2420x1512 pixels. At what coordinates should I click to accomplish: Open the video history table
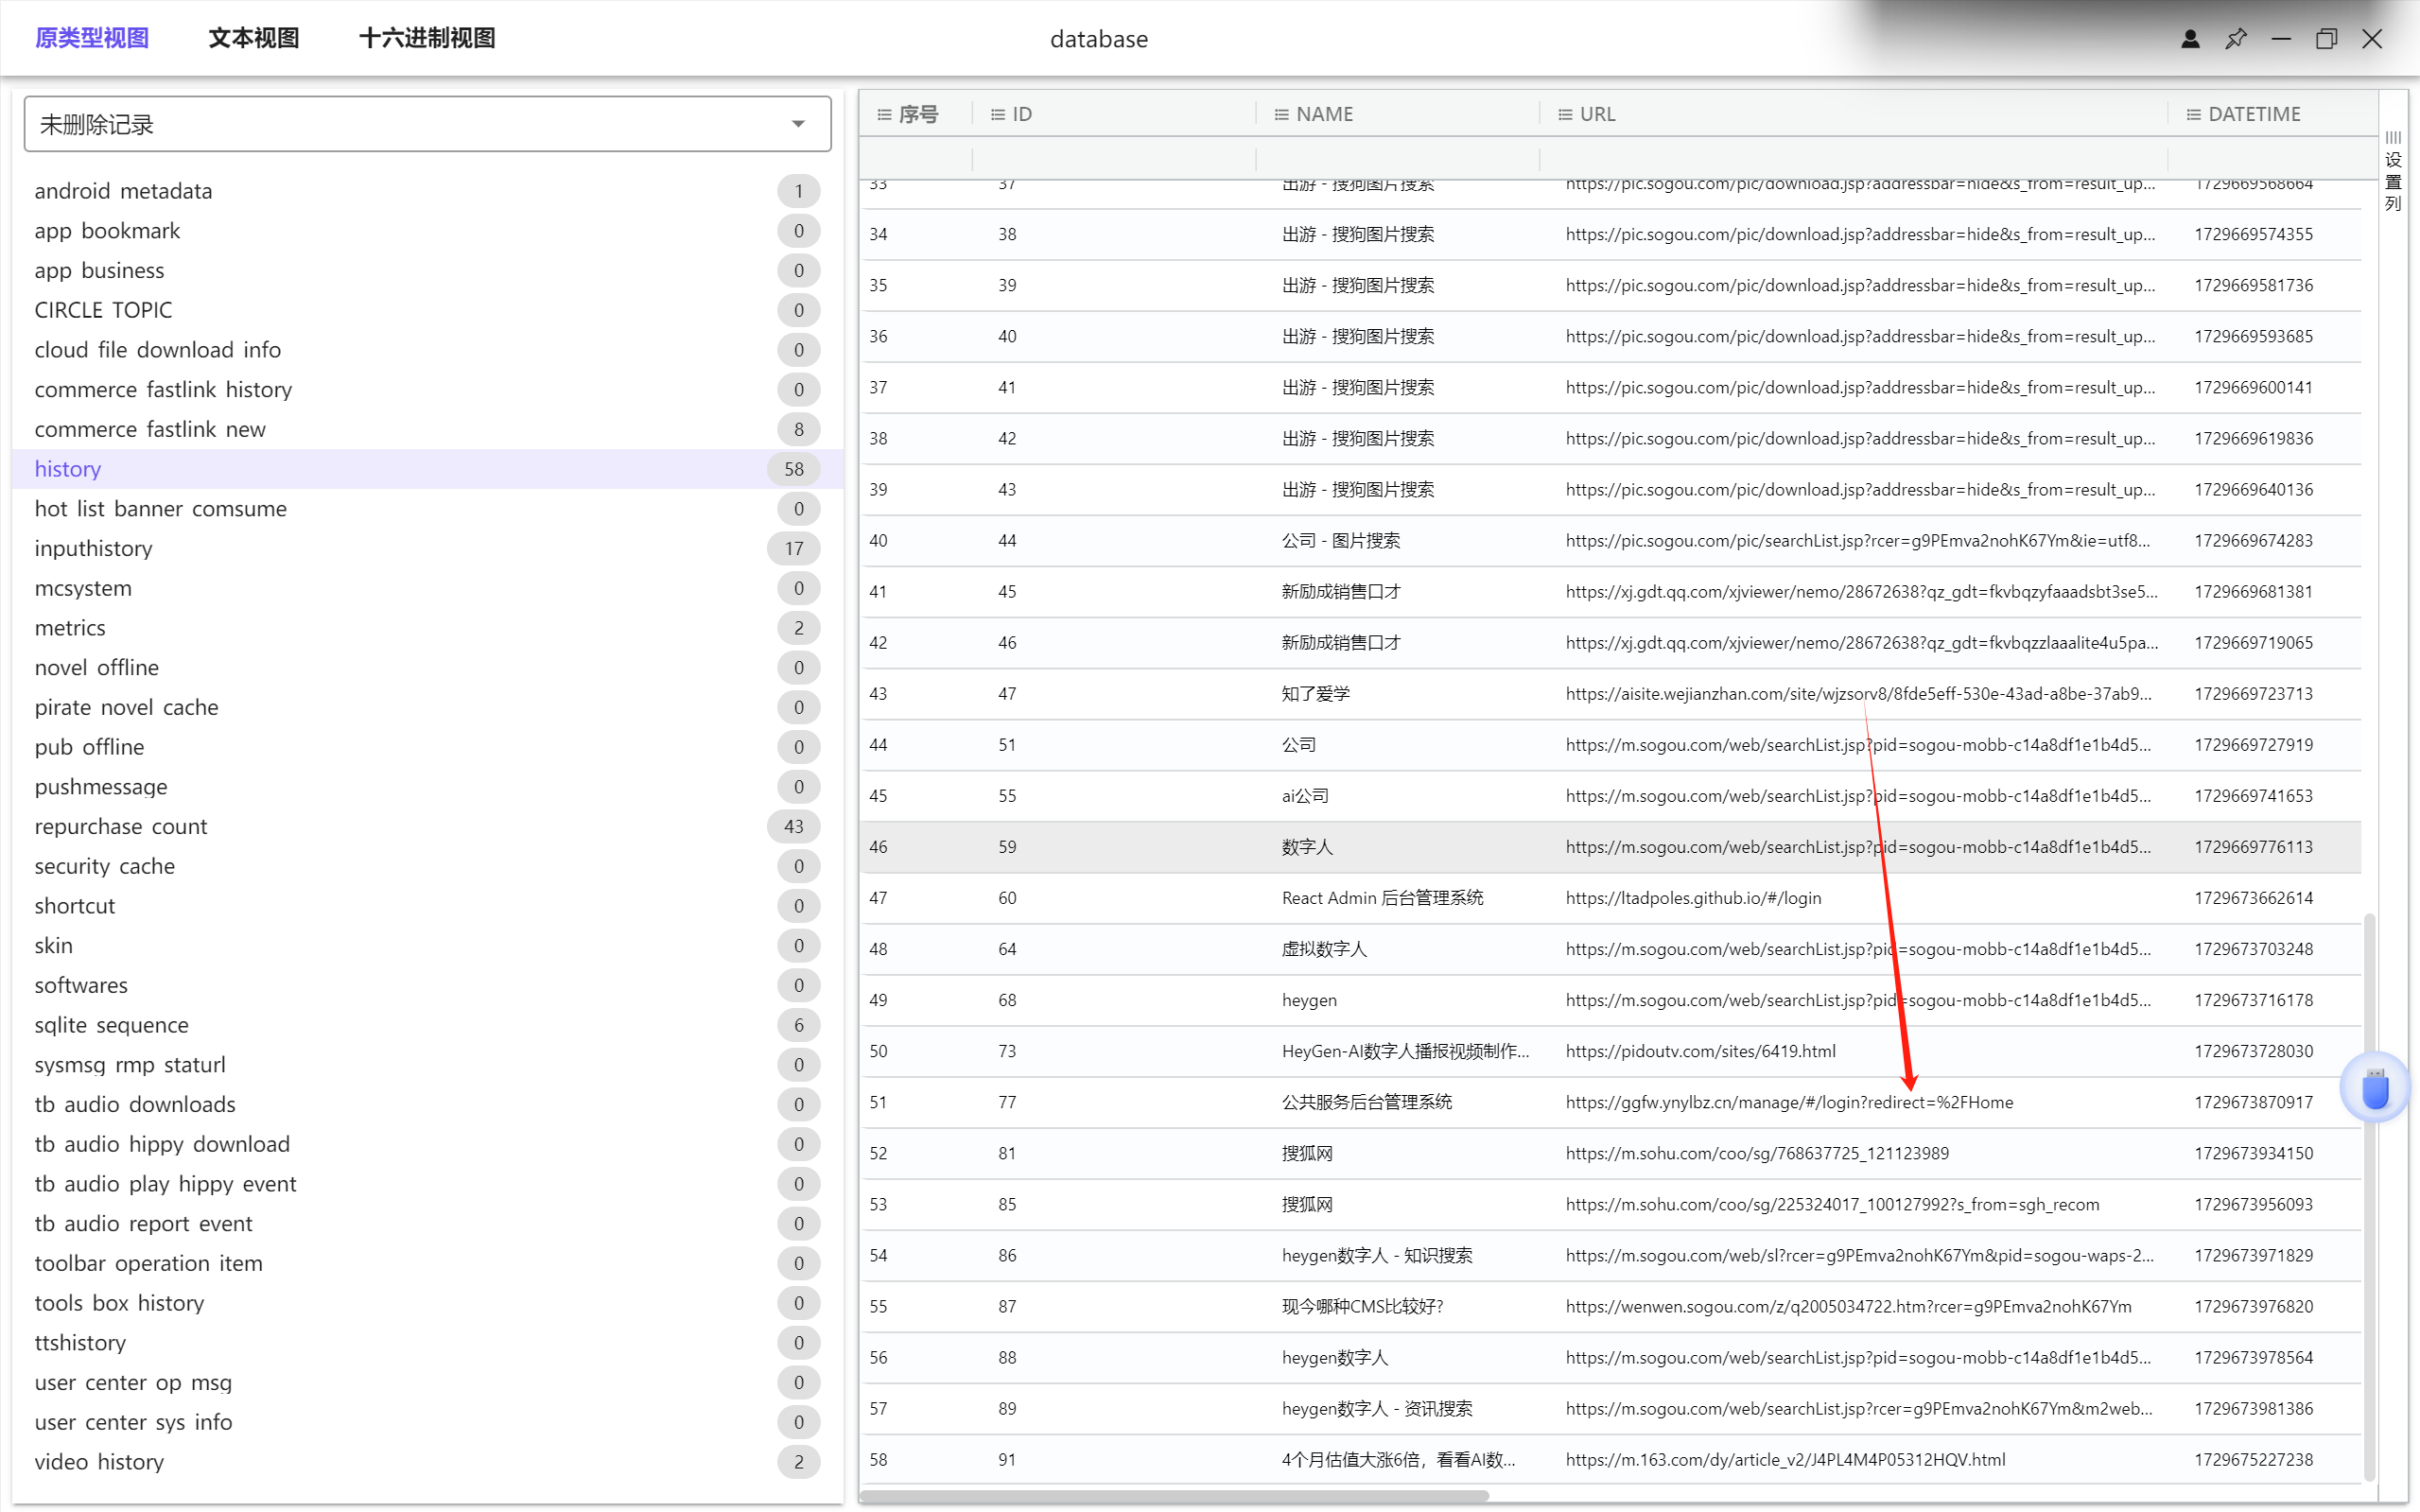(99, 1461)
